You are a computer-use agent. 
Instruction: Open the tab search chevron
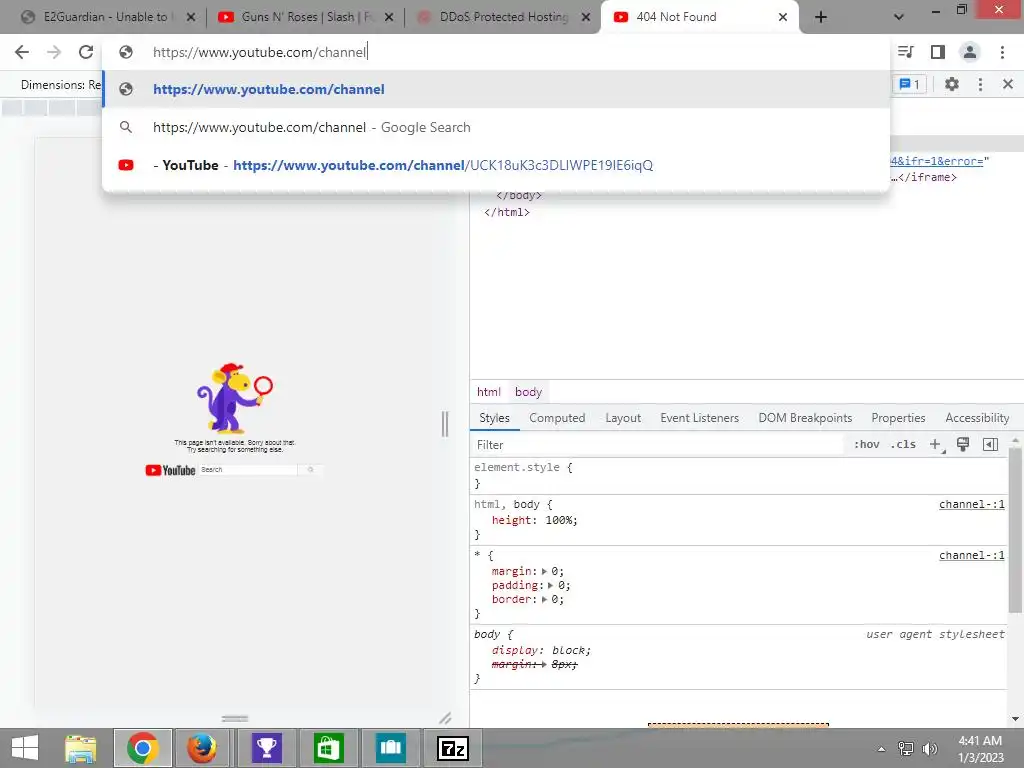(899, 17)
